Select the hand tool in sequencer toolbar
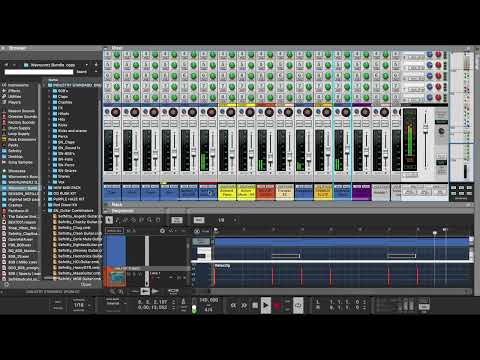The width and height of the screenshot is (480, 360). point(158,220)
